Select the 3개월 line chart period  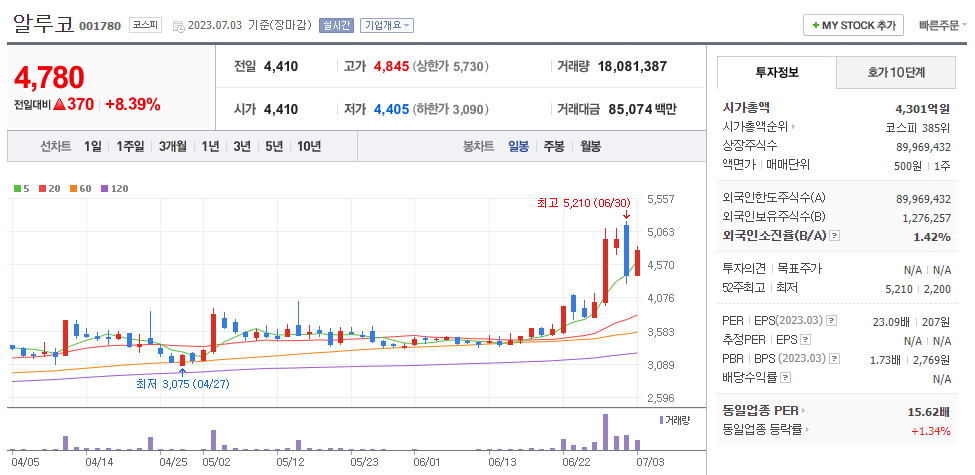coord(172,147)
